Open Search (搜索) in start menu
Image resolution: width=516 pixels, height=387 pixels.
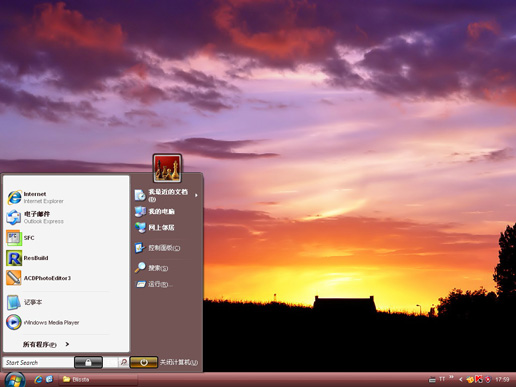[x=151, y=268]
